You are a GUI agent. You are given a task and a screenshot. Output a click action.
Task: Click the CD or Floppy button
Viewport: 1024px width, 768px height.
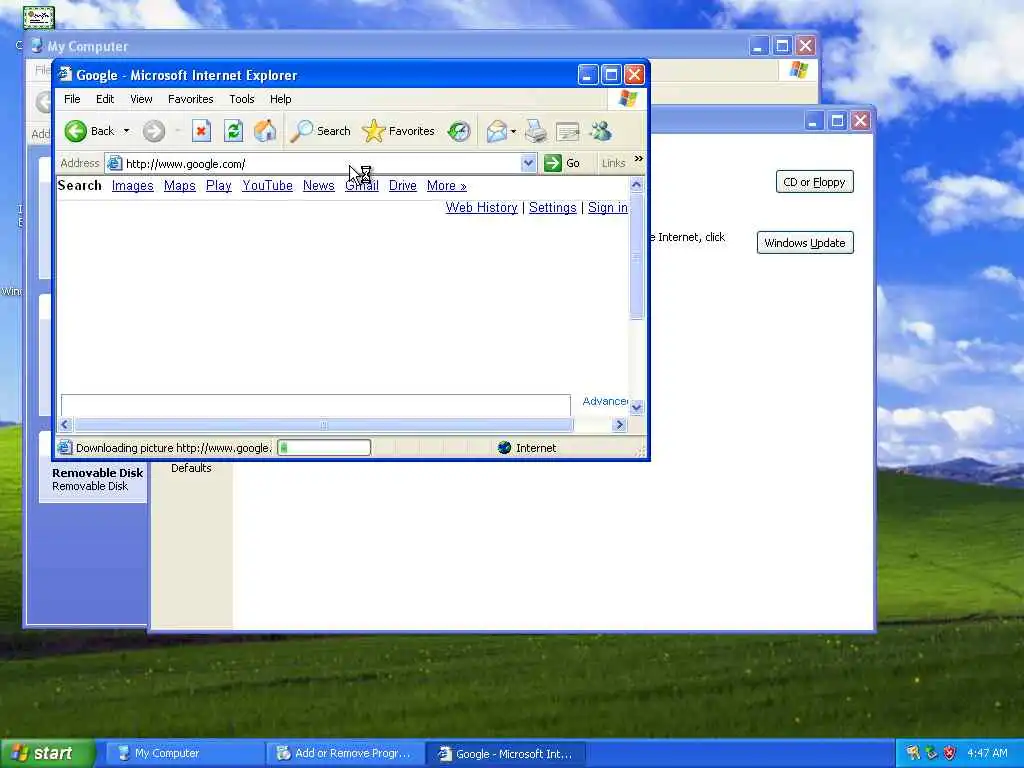click(x=814, y=182)
